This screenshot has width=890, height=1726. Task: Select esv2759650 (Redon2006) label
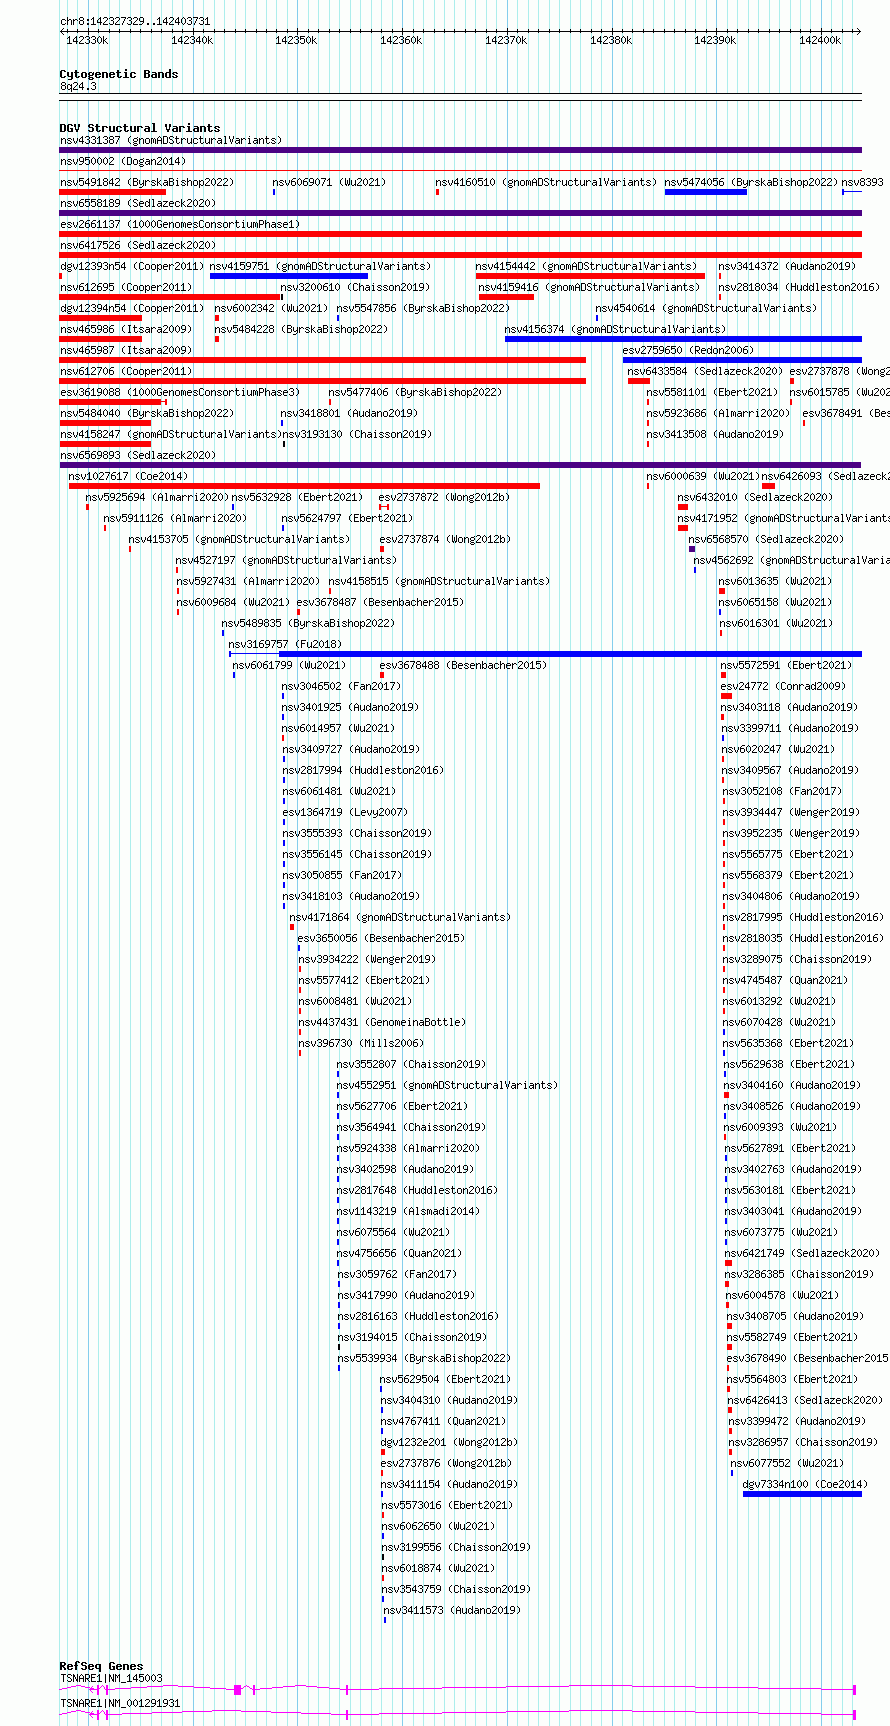click(x=688, y=350)
